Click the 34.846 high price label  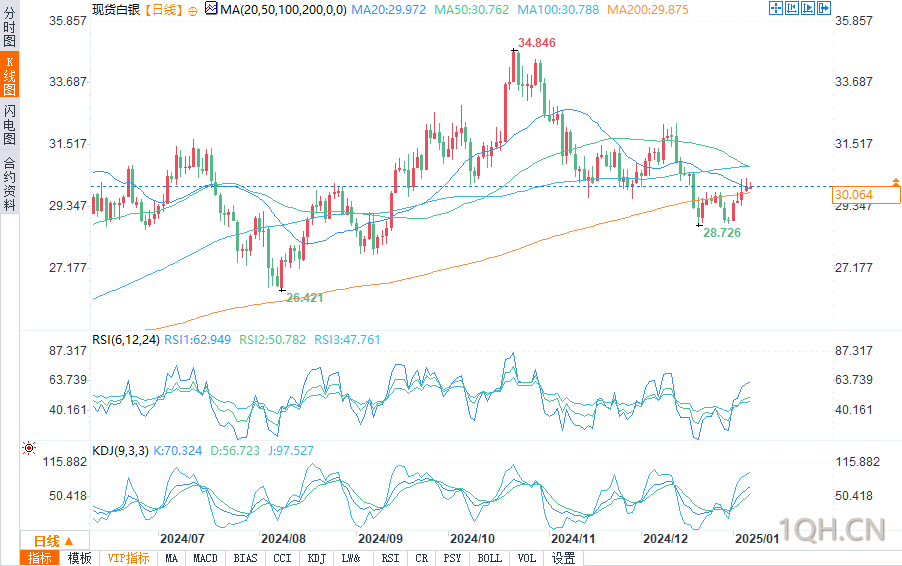coord(537,43)
